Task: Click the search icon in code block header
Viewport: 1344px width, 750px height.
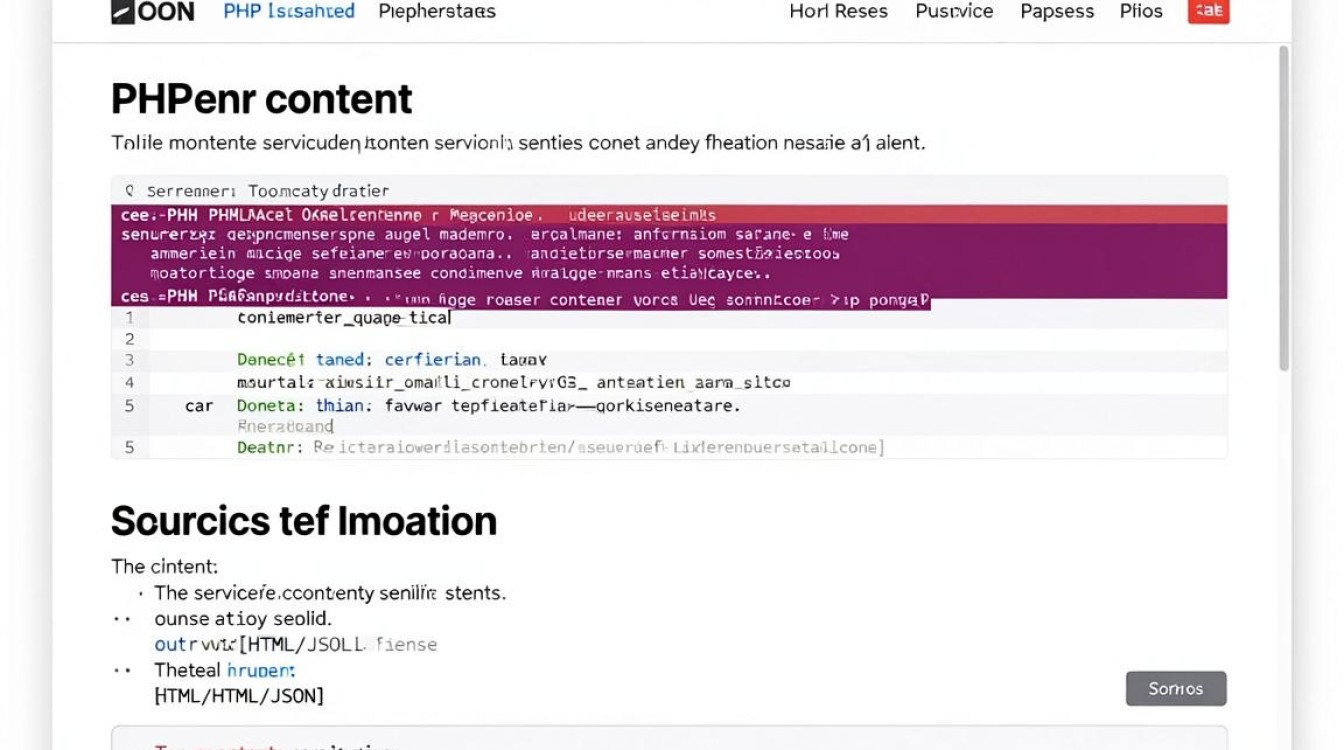Action: (x=129, y=190)
